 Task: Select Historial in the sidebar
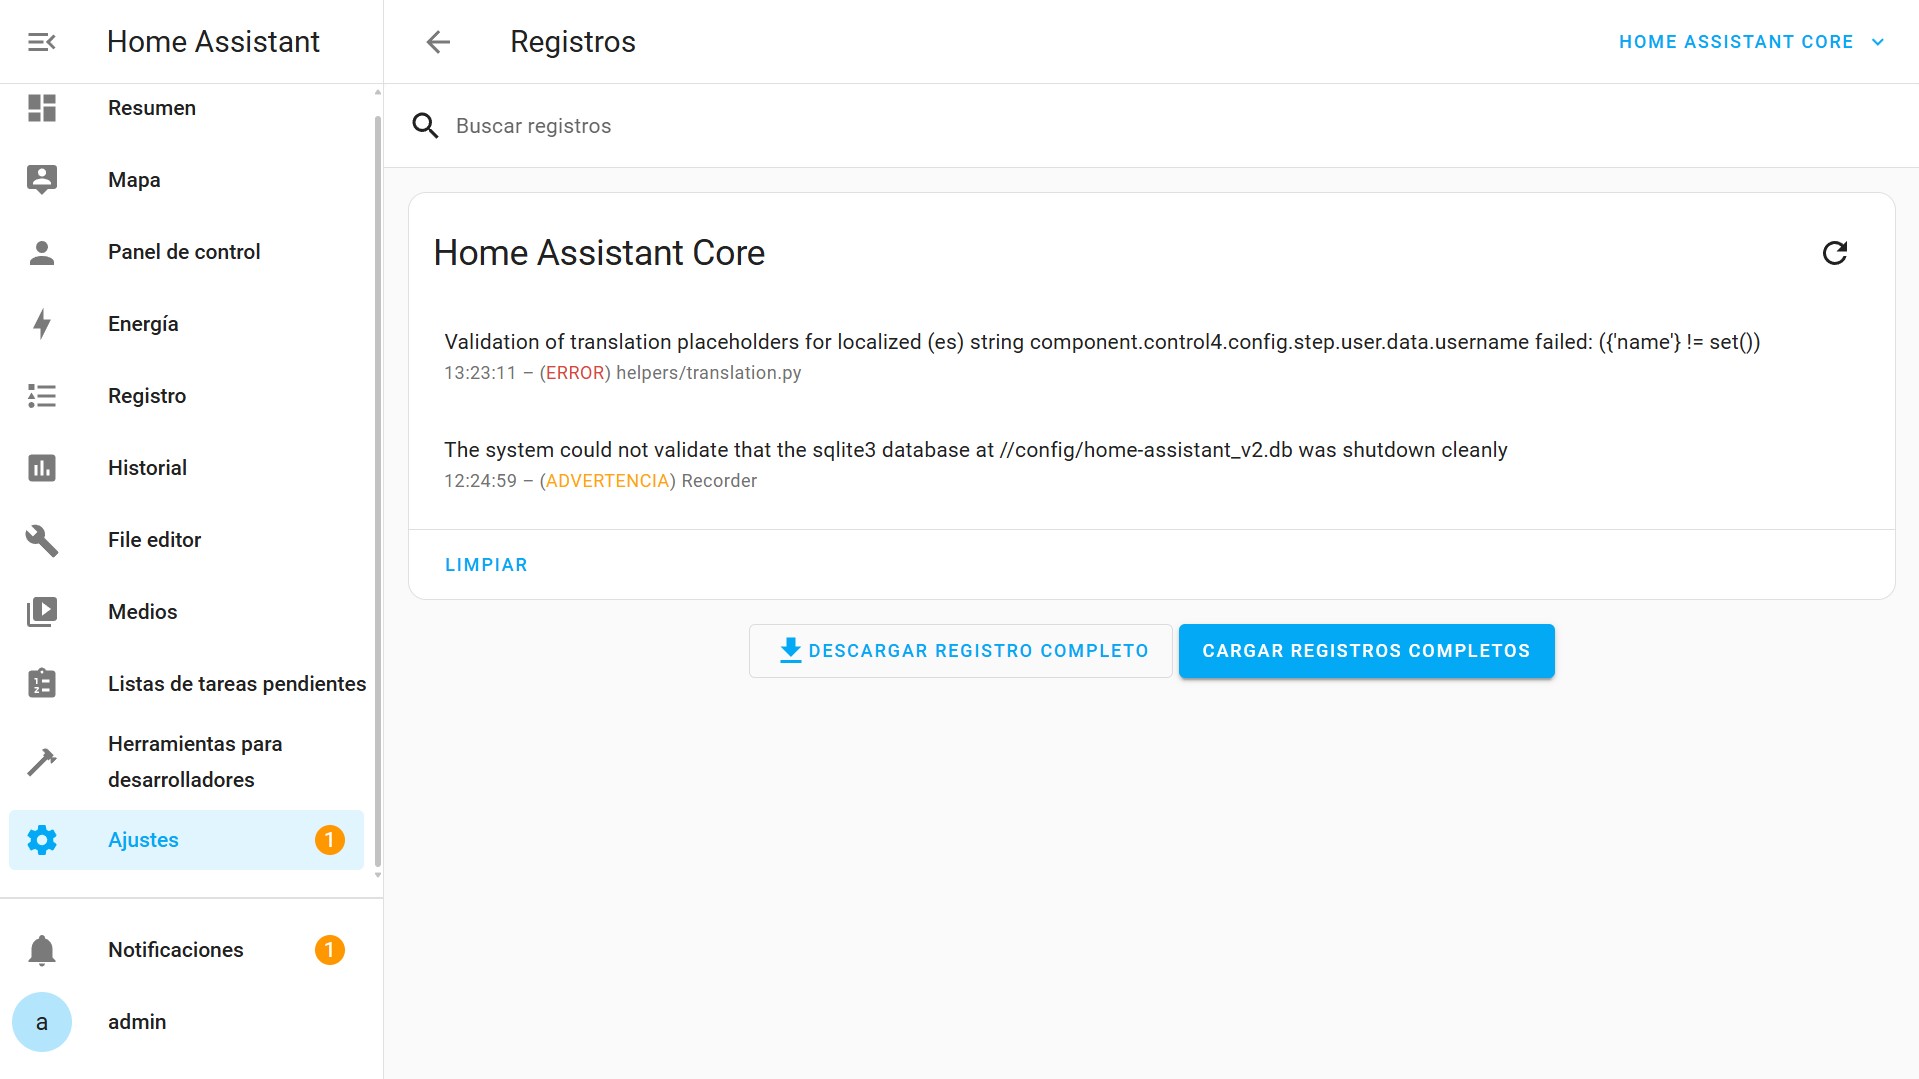[x=147, y=468]
